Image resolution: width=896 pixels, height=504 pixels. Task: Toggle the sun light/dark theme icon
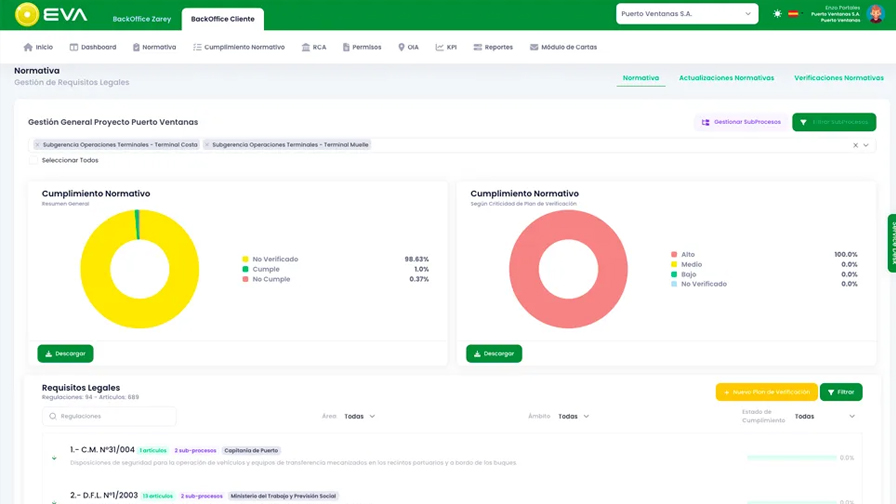(777, 14)
